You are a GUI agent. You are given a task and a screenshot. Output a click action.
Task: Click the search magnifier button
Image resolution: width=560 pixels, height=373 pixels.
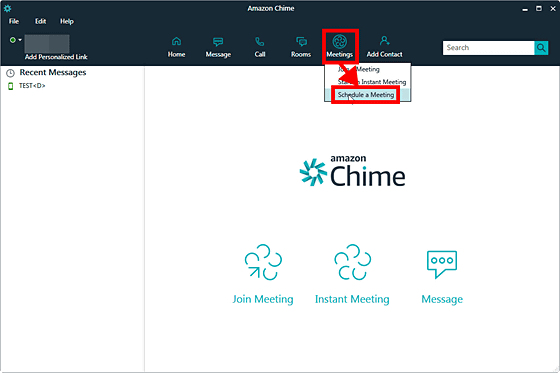click(x=541, y=48)
